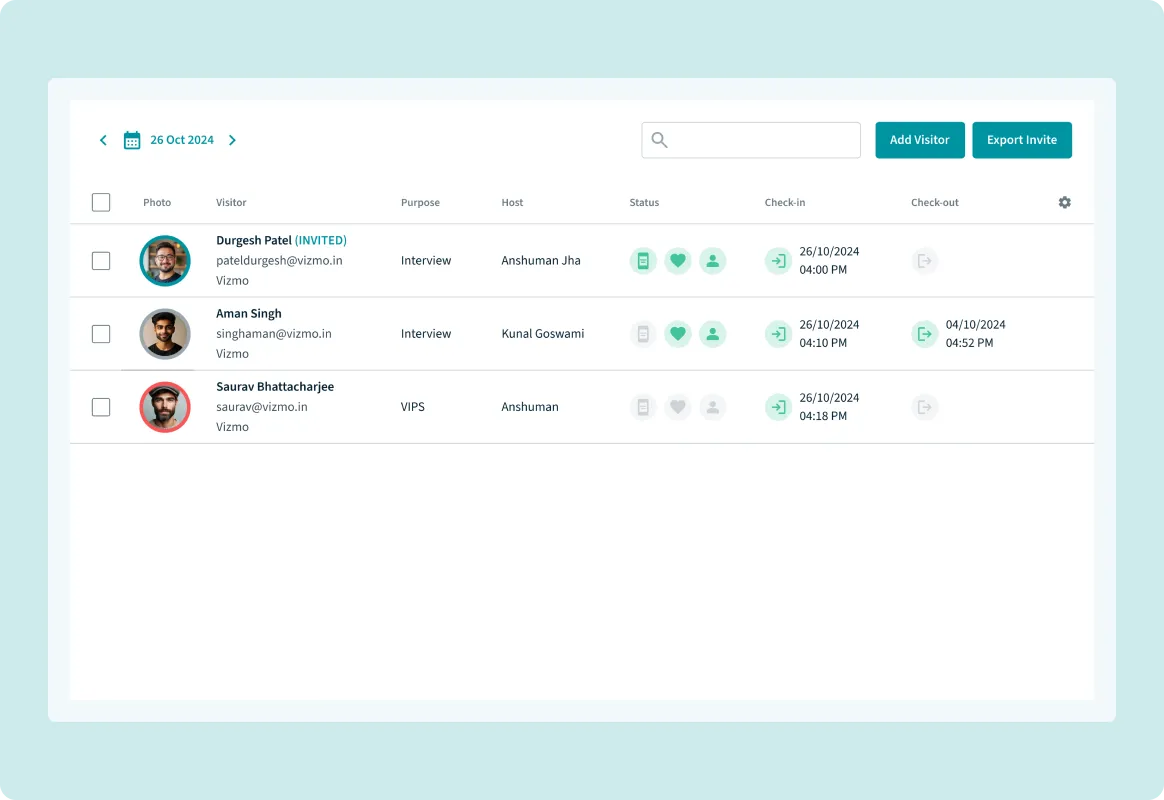Click Durgesh Patel's check-in icon
The width and height of the screenshot is (1164, 800).
pyautogui.click(x=778, y=260)
